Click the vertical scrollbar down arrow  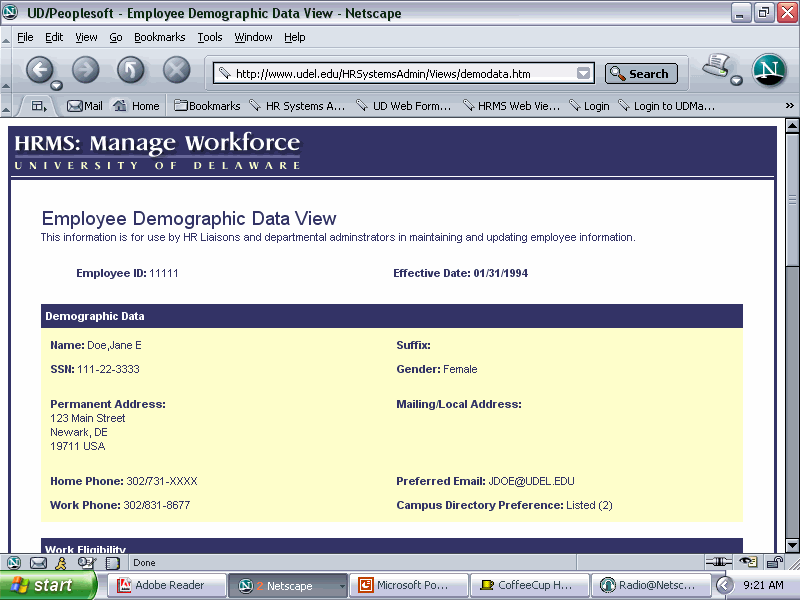(792, 545)
